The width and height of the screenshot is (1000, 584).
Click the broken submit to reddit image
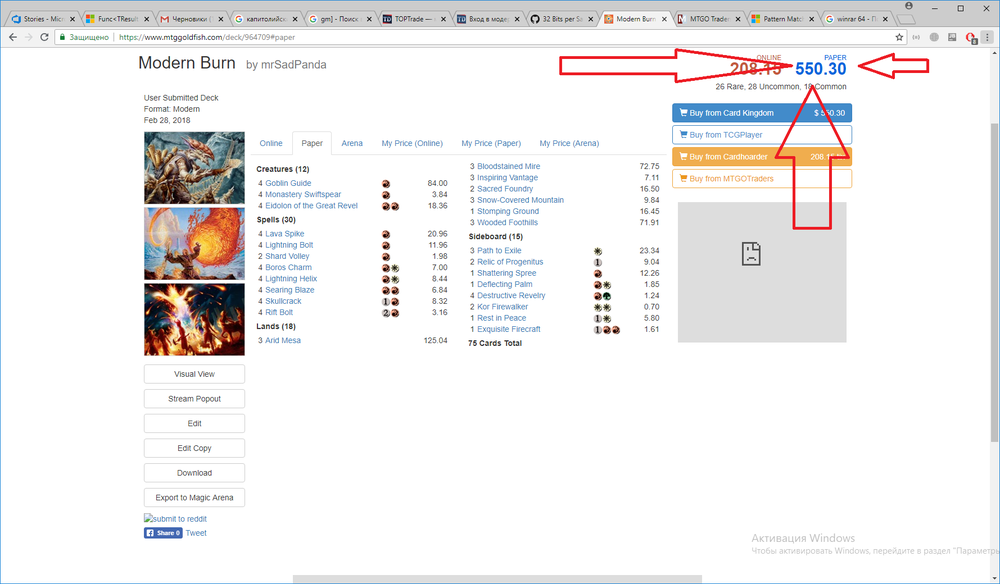[176, 519]
